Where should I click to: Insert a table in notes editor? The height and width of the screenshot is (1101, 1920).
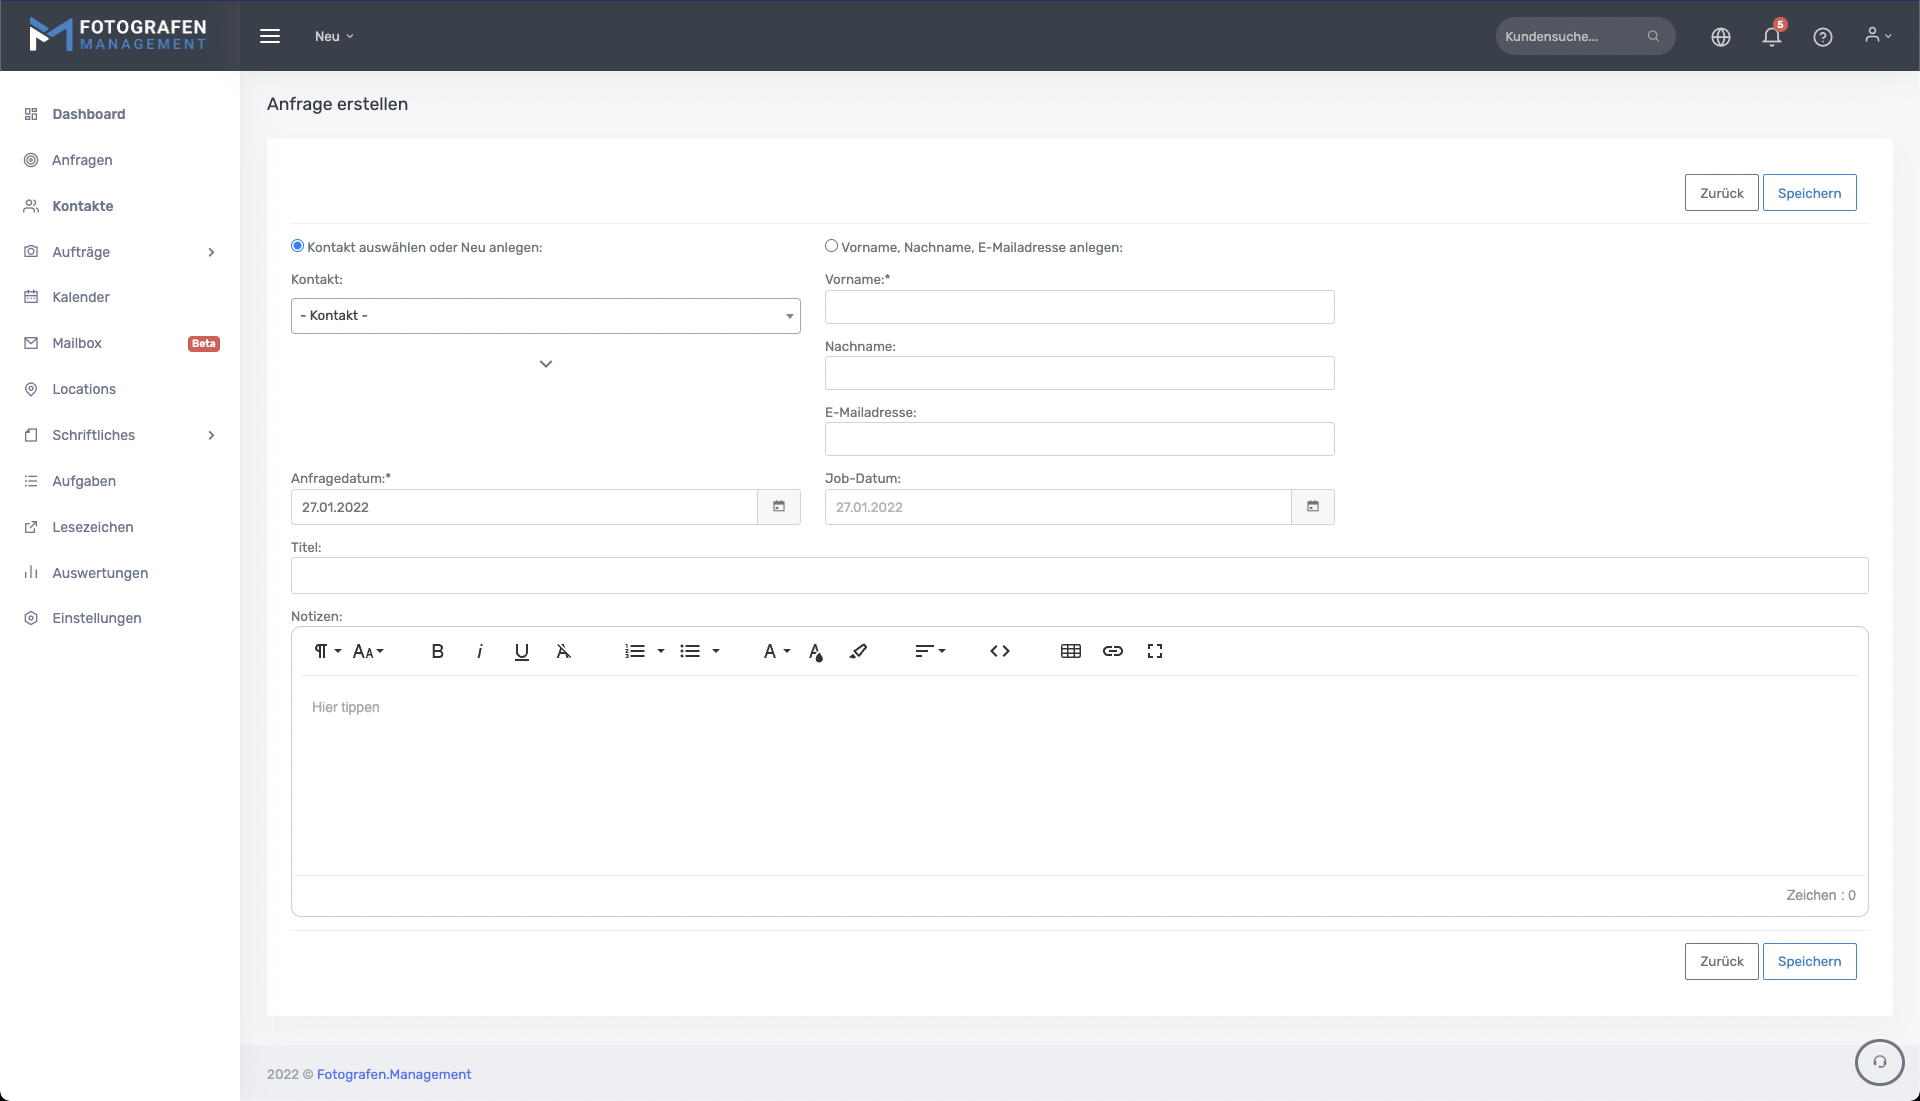click(1070, 651)
